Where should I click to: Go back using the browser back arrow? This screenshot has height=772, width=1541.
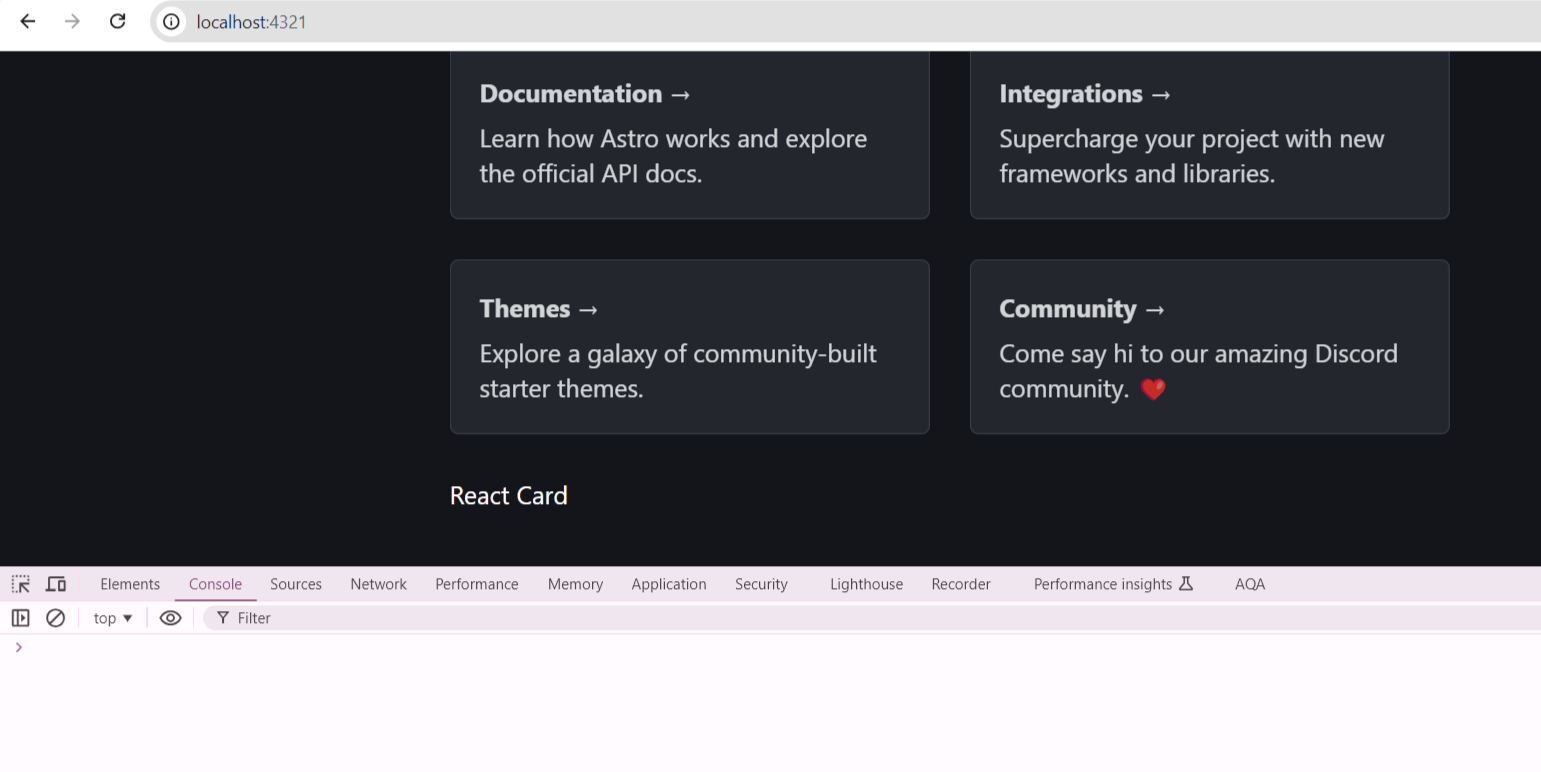[27, 21]
